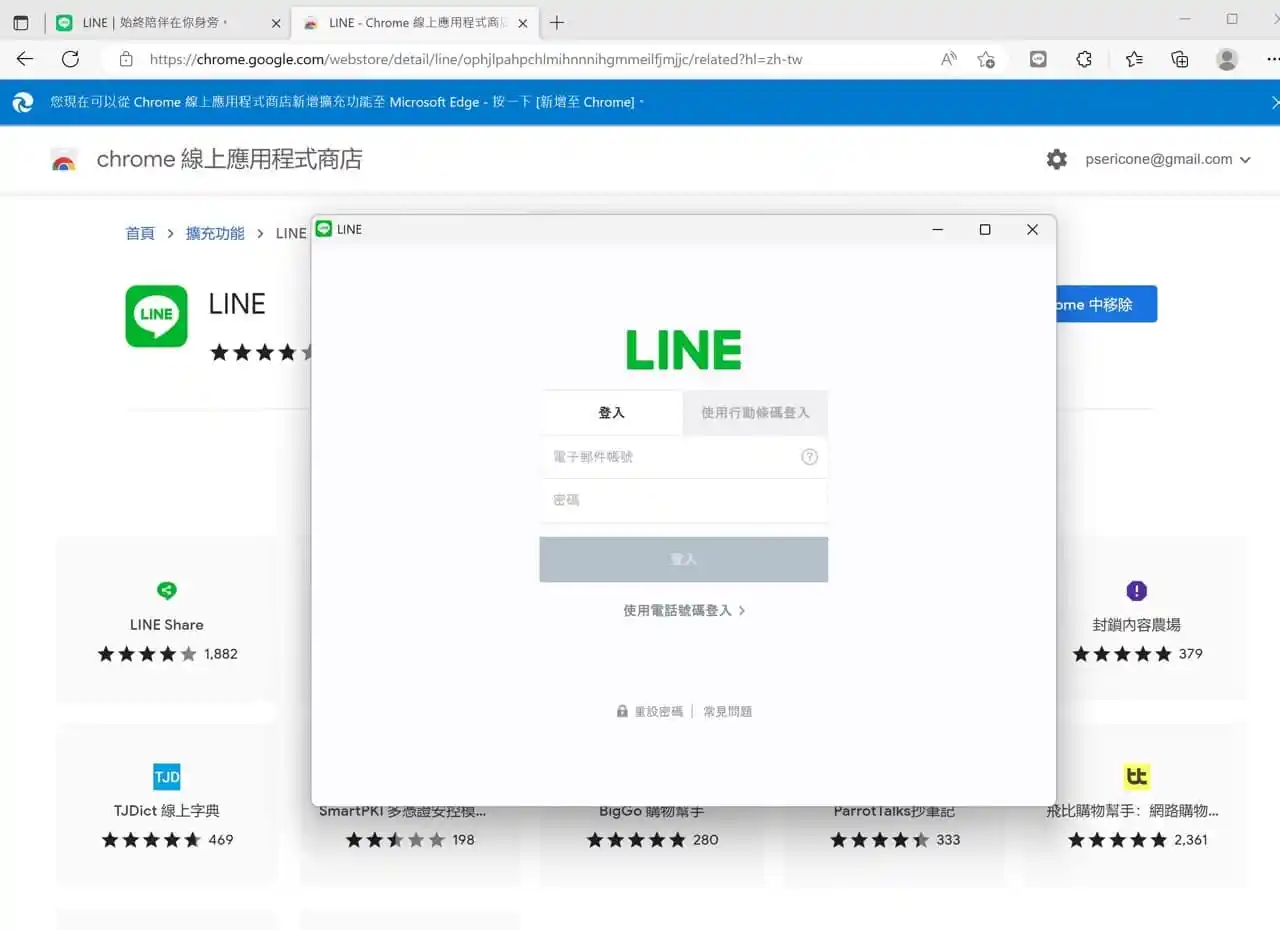Click the 333 rating count of ParrotTalks
This screenshot has height=930, width=1280.
coord(948,840)
